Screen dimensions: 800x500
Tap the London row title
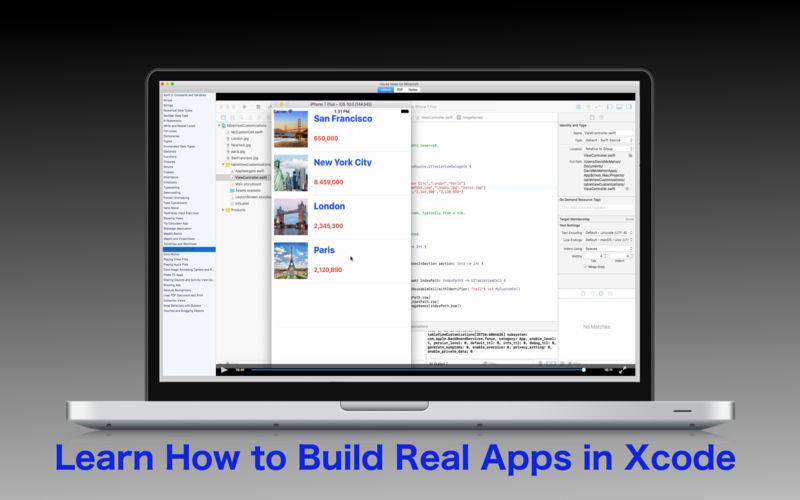[x=329, y=206]
